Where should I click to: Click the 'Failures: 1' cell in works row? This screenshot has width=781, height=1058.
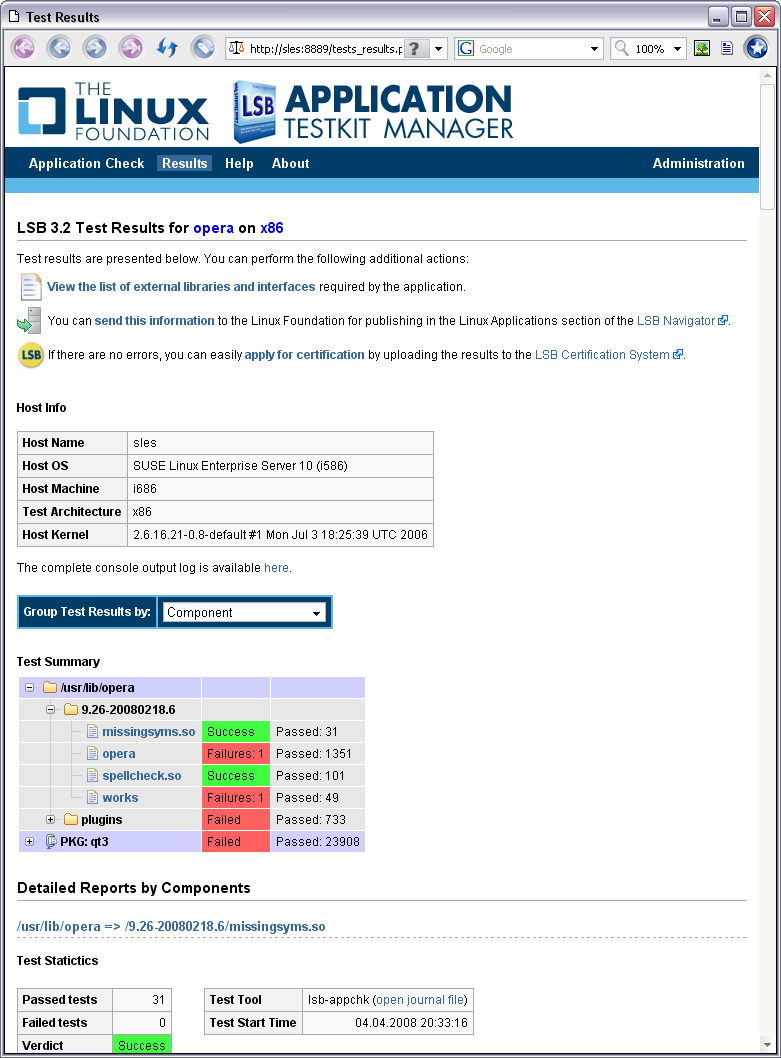point(236,798)
